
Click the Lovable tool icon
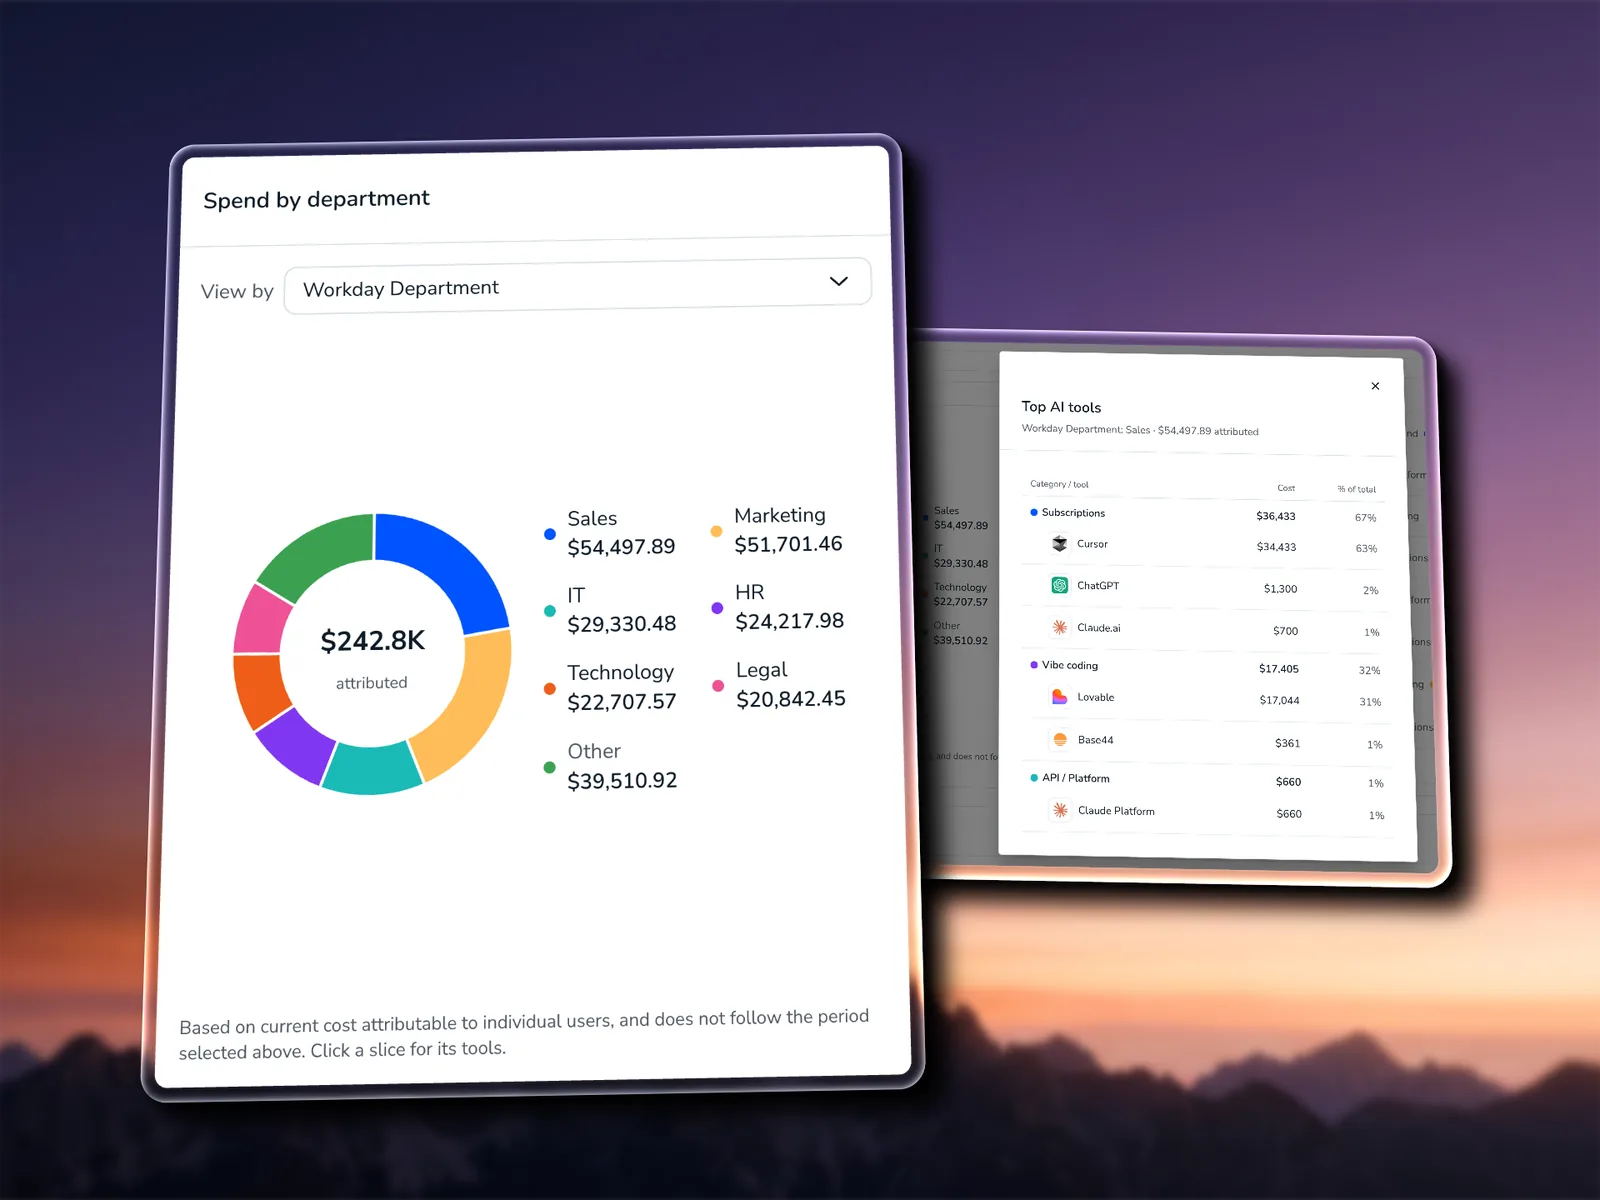[1060, 697]
